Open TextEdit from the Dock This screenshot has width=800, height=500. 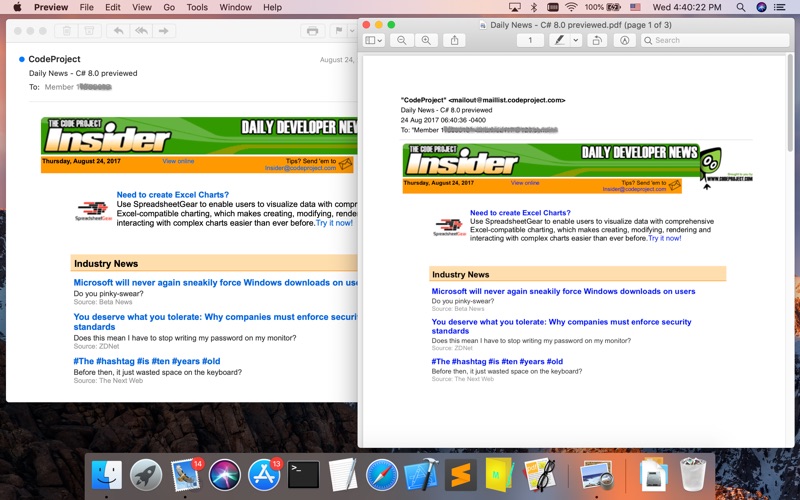click(x=343, y=475)
